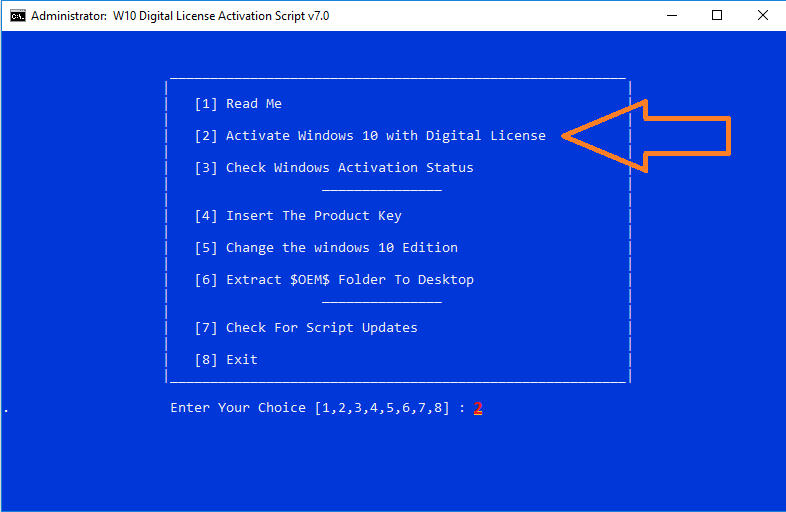Image resolution: width=786 pixels, height=512 pixels.
Task: Click the '[1,2,3,4,5,6,7,8]' choice list
Action: 382,408
